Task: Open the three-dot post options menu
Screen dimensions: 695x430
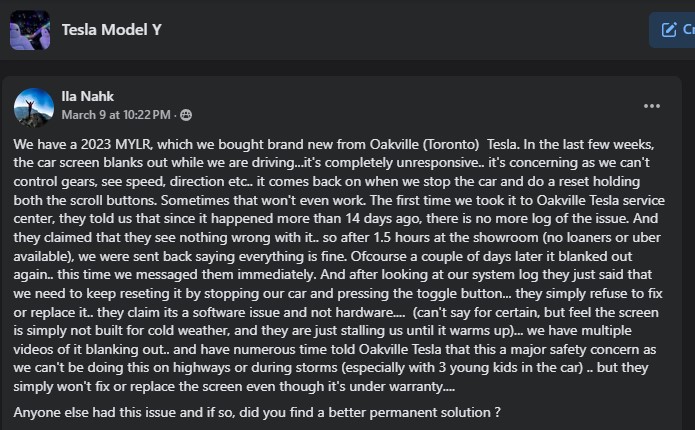Action: pos(652,106)
